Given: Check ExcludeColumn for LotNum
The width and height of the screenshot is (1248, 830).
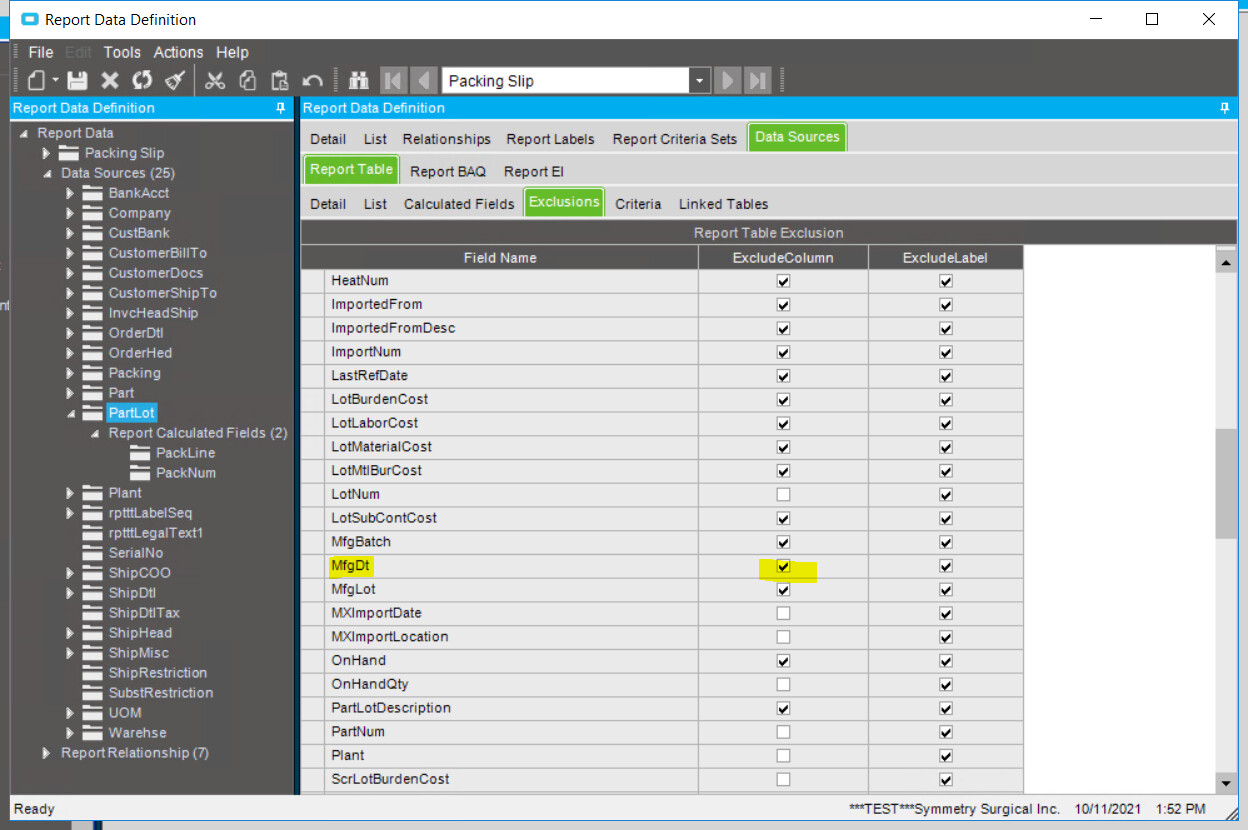Looking at the screenshot, I should point(783,494).
